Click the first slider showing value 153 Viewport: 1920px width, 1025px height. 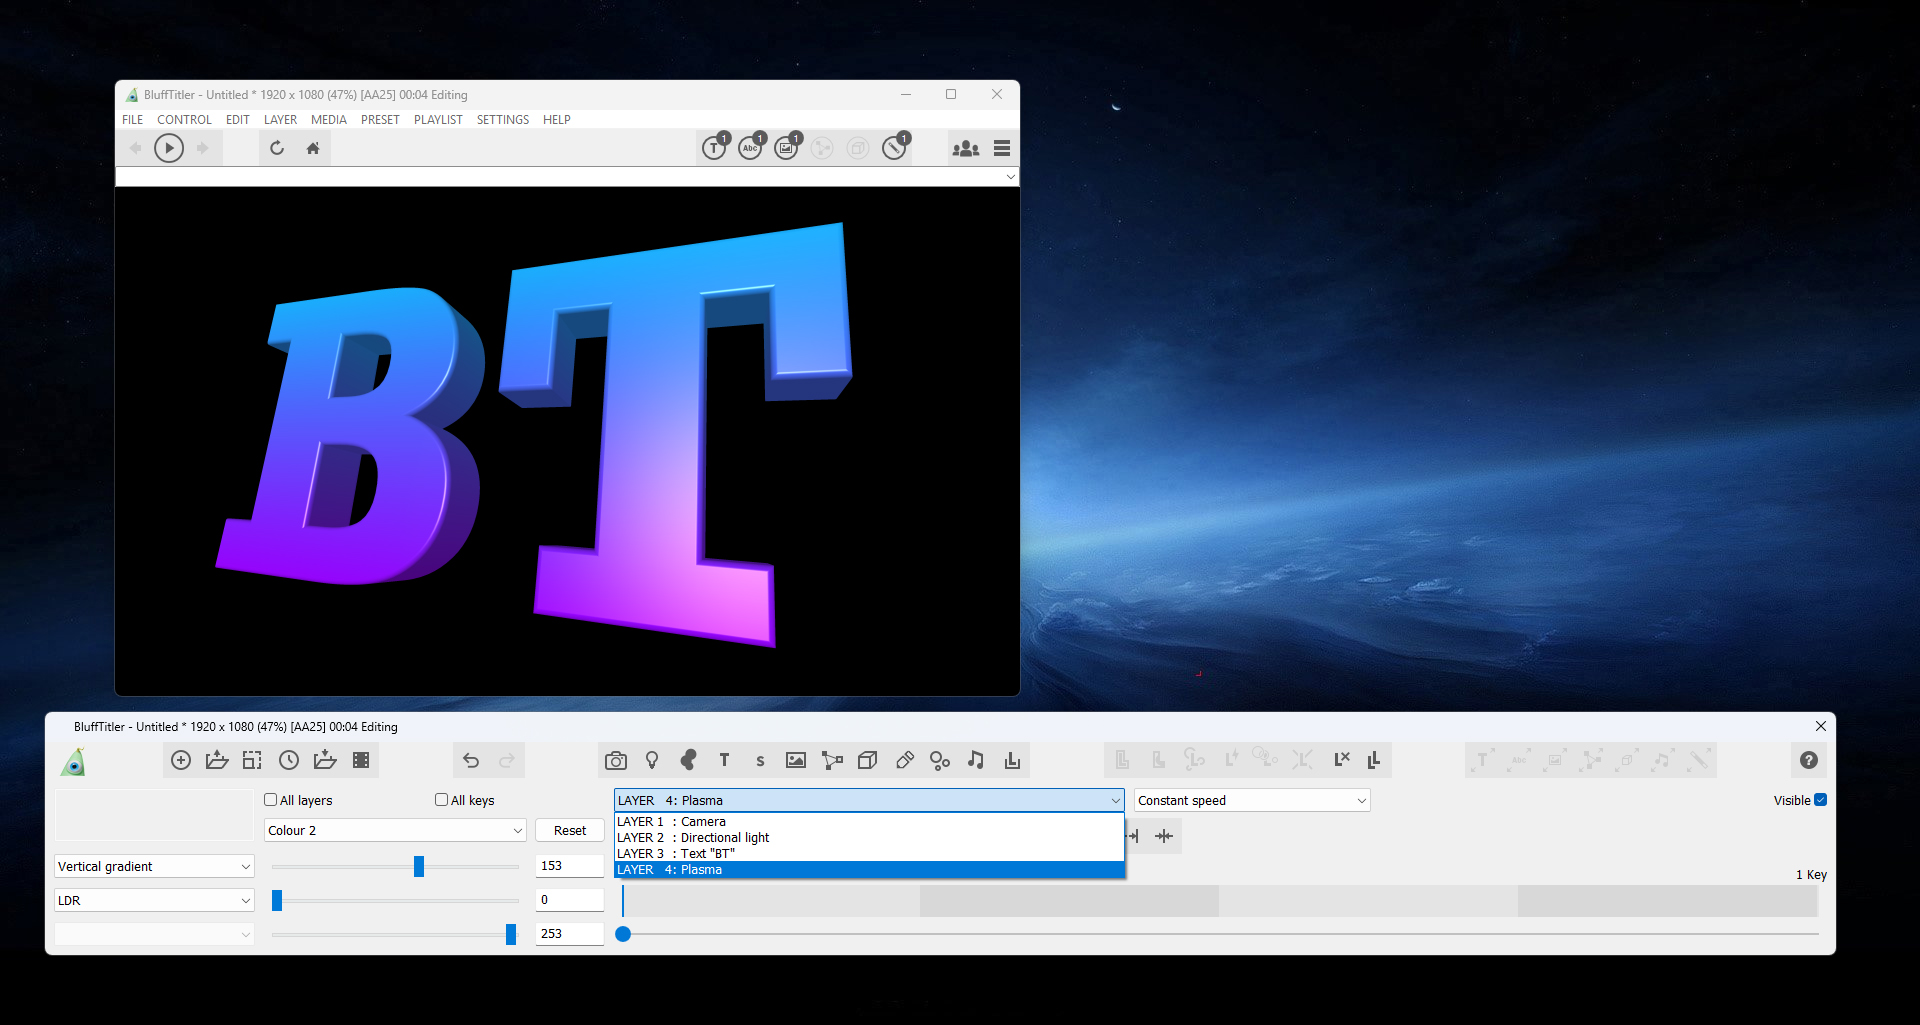(419, 867)
